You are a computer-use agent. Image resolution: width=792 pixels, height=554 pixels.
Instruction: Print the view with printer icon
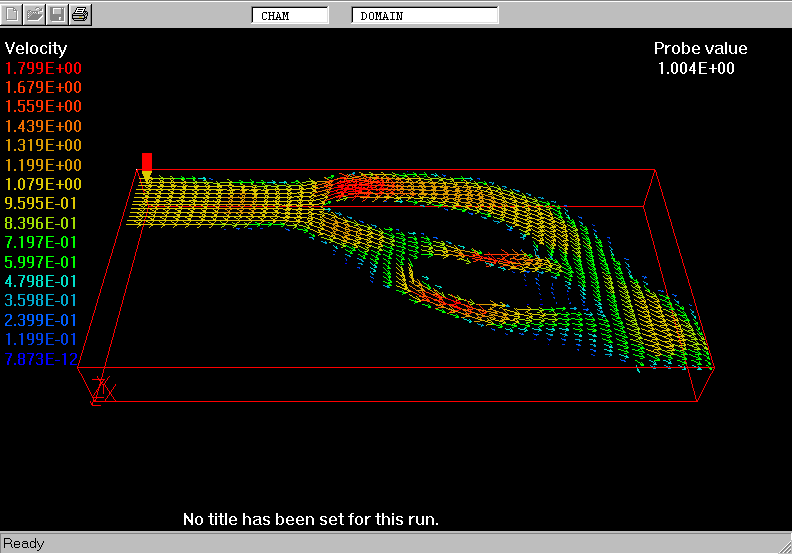(x=80, y=14)
